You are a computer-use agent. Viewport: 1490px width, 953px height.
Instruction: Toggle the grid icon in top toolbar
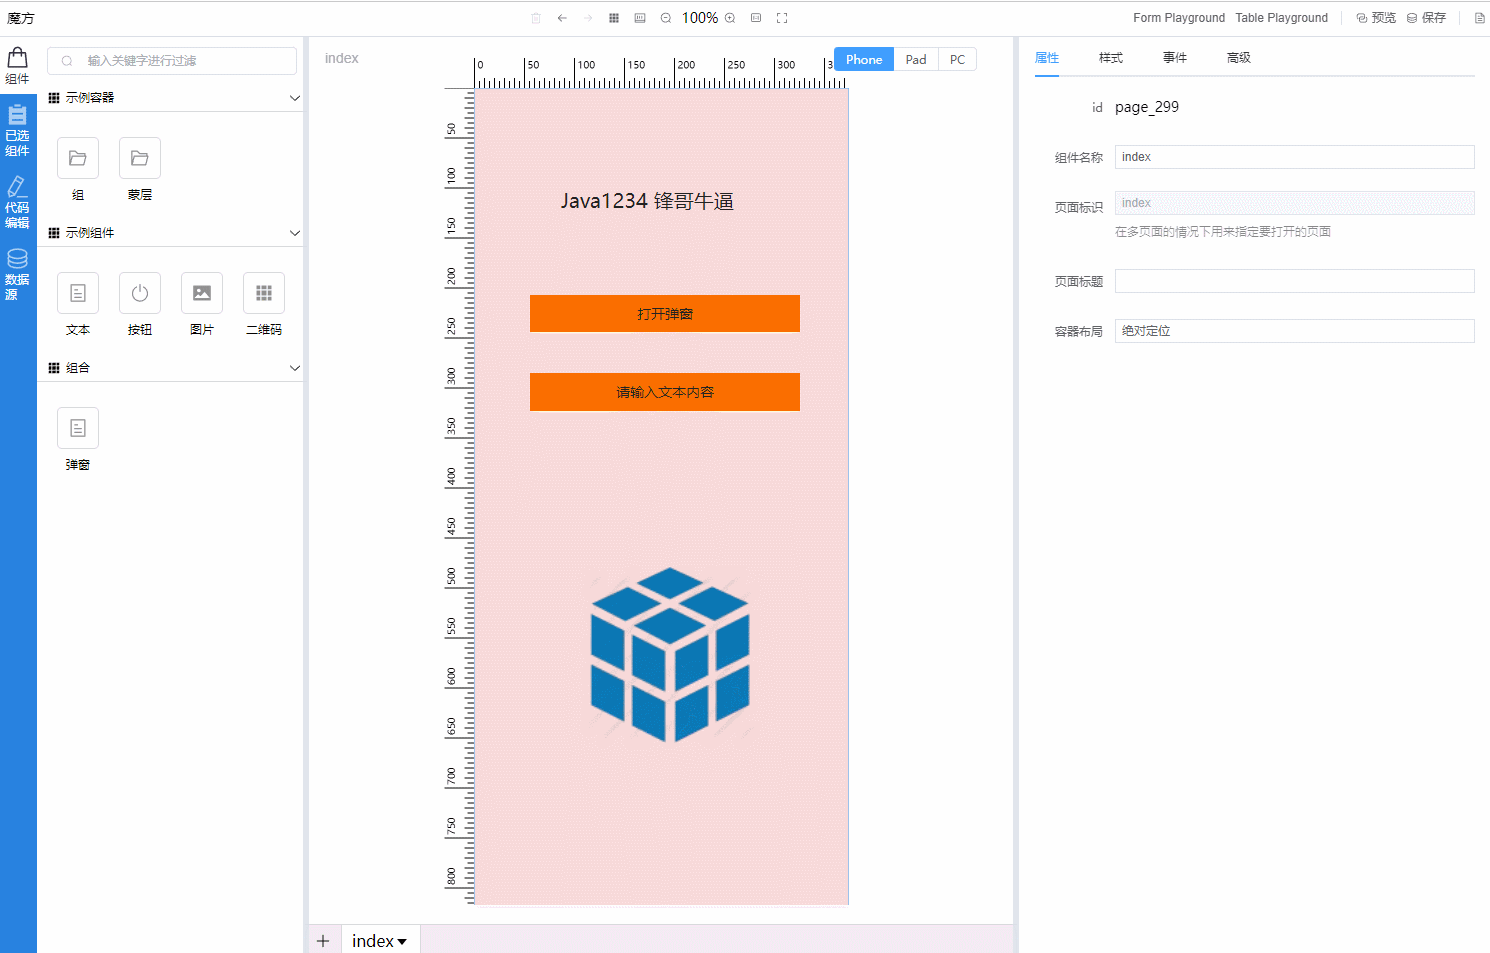coord(614,18)
